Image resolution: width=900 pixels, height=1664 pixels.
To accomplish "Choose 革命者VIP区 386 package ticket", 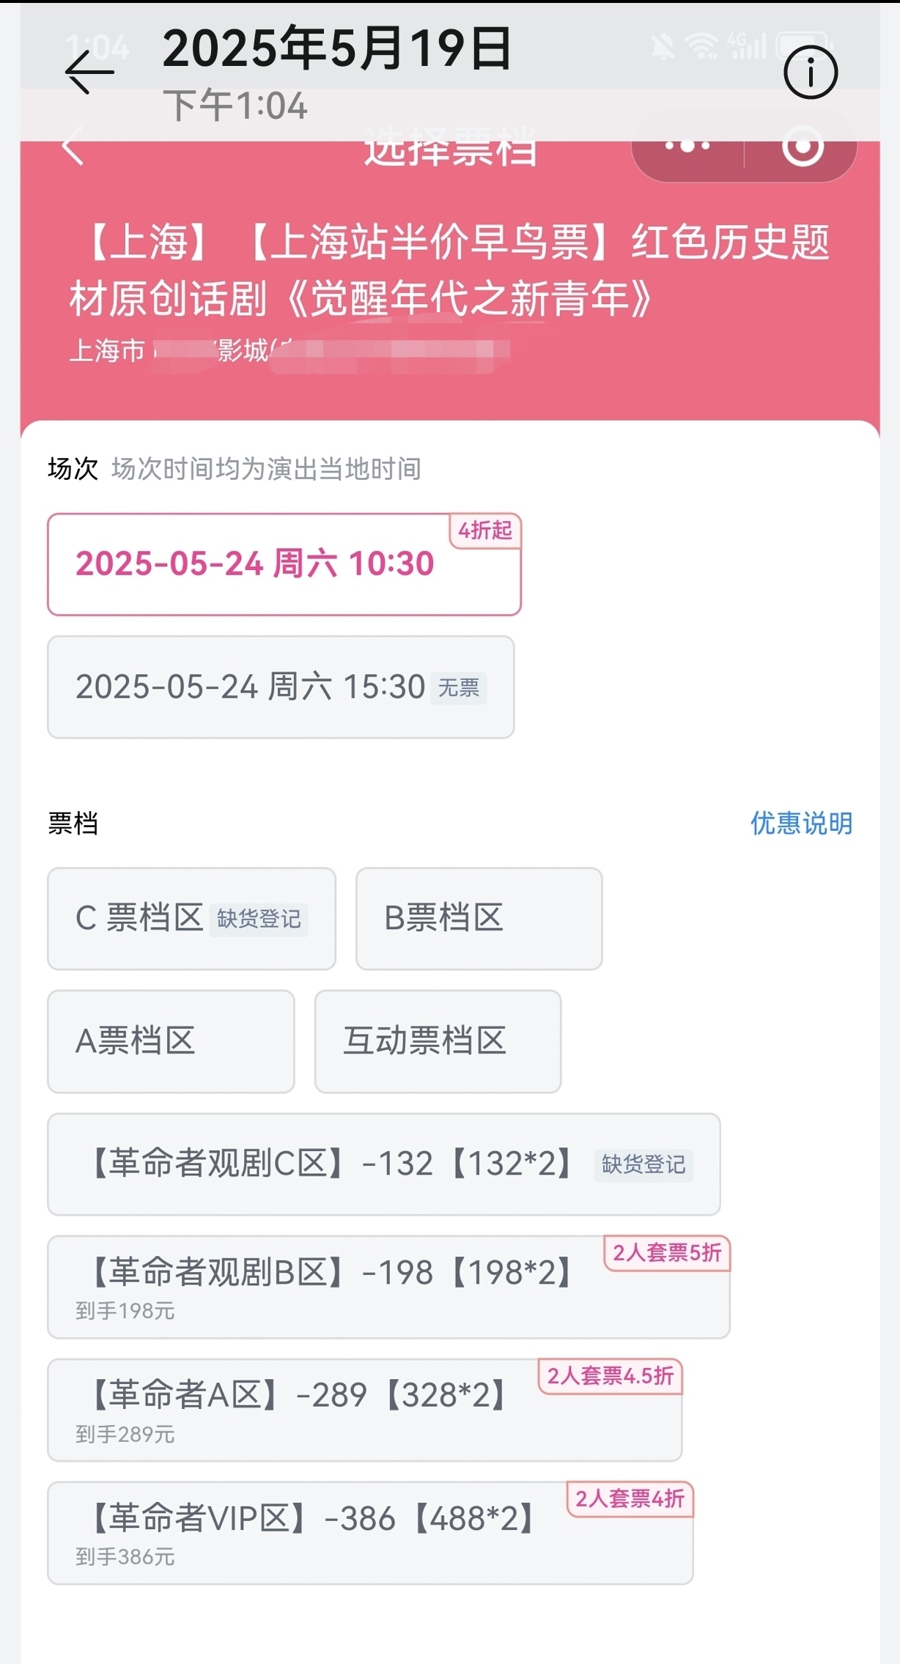I will (x=370, y=1532).
